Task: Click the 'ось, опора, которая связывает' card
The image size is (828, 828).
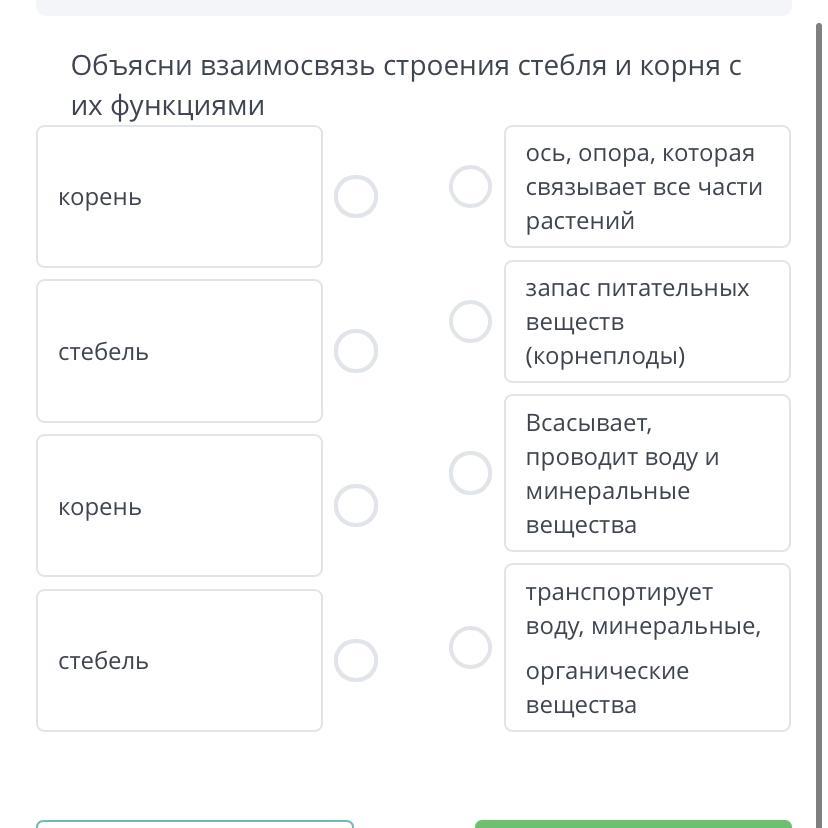Action: (x=647, y=186)
